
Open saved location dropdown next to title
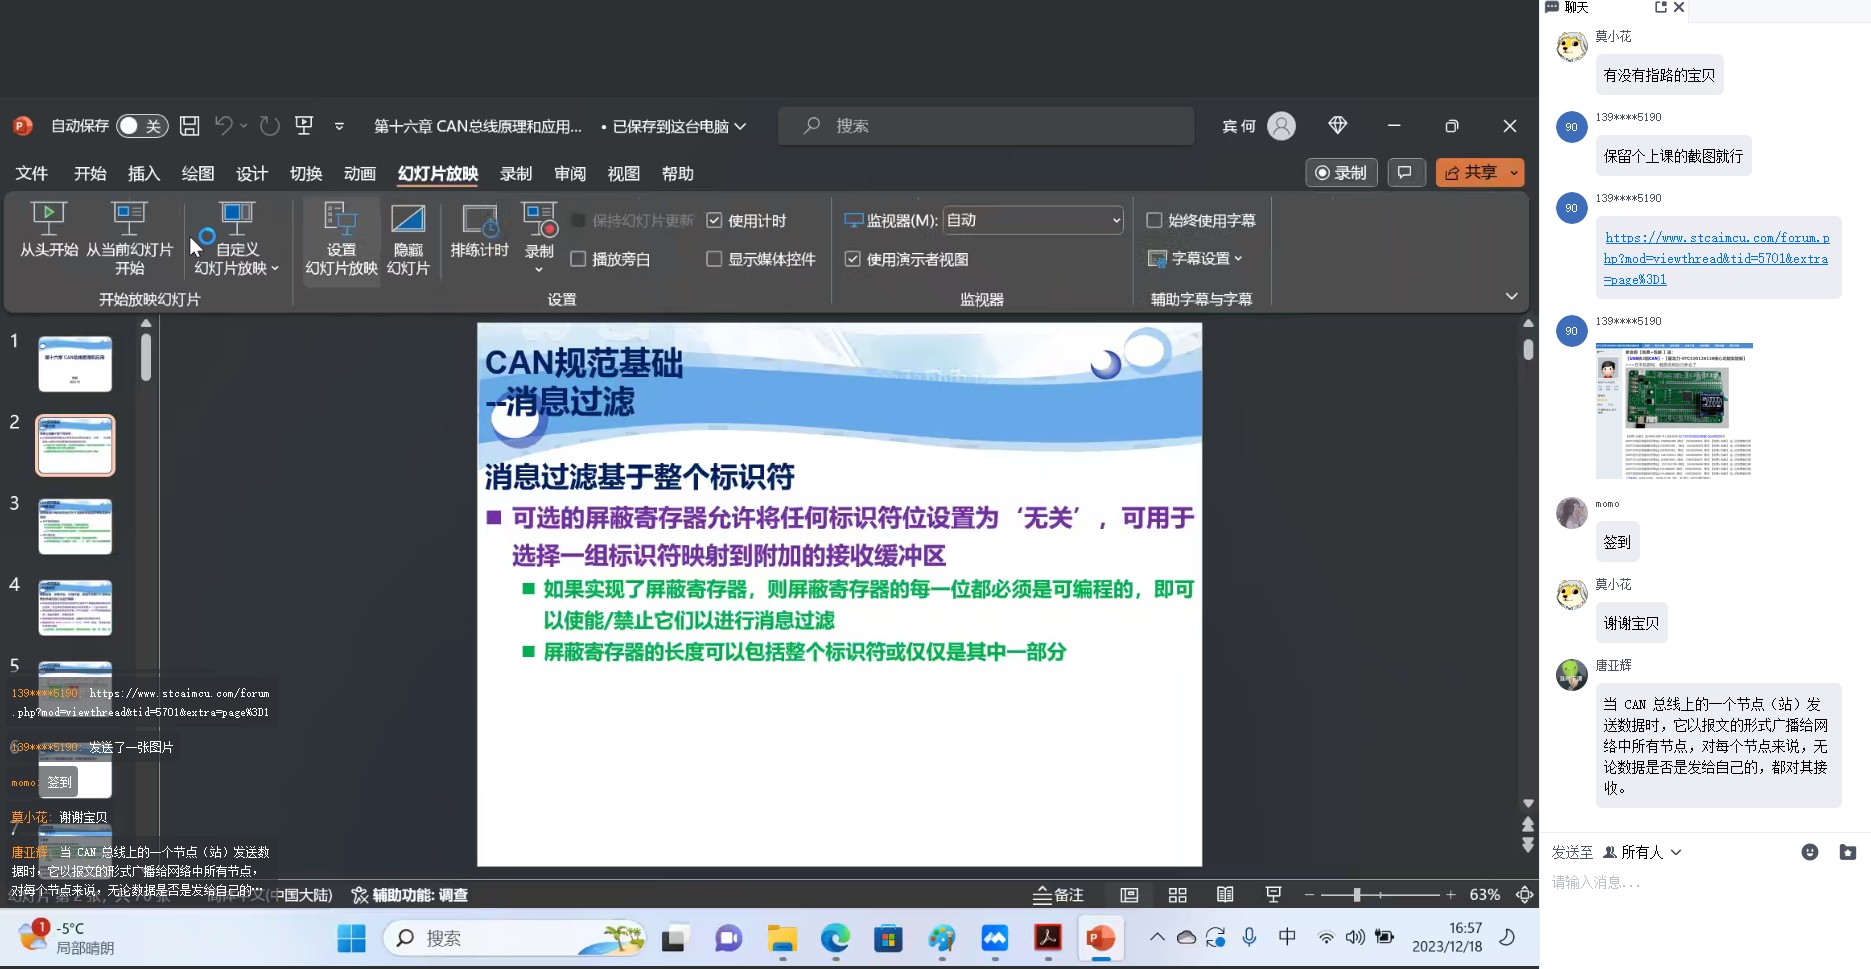click(740, 126)
